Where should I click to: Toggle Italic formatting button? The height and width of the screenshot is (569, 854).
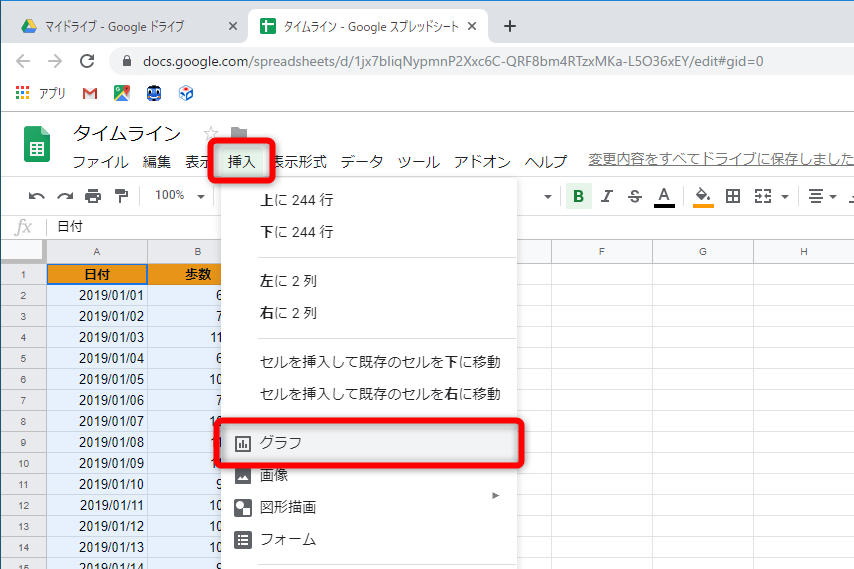(607, 196)
